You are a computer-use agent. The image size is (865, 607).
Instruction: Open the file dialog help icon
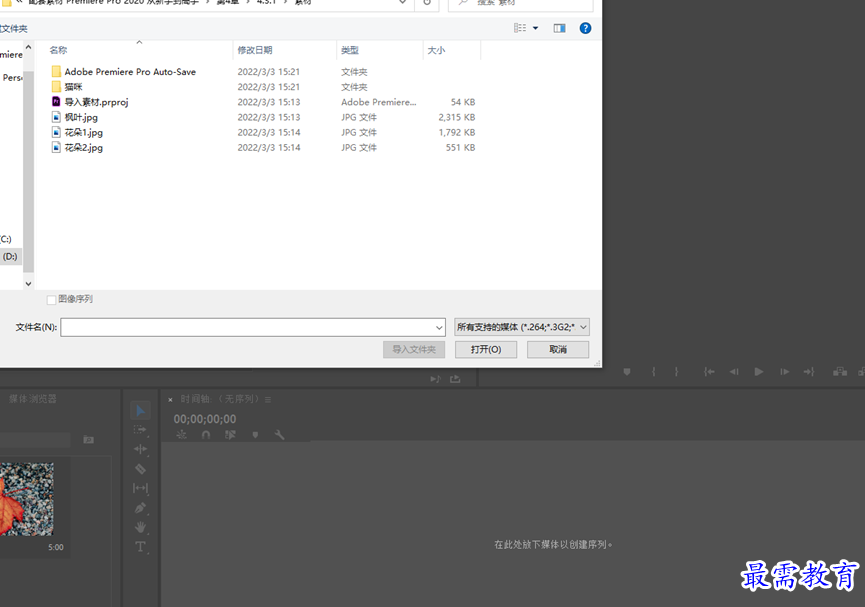(x=585, y=28)
